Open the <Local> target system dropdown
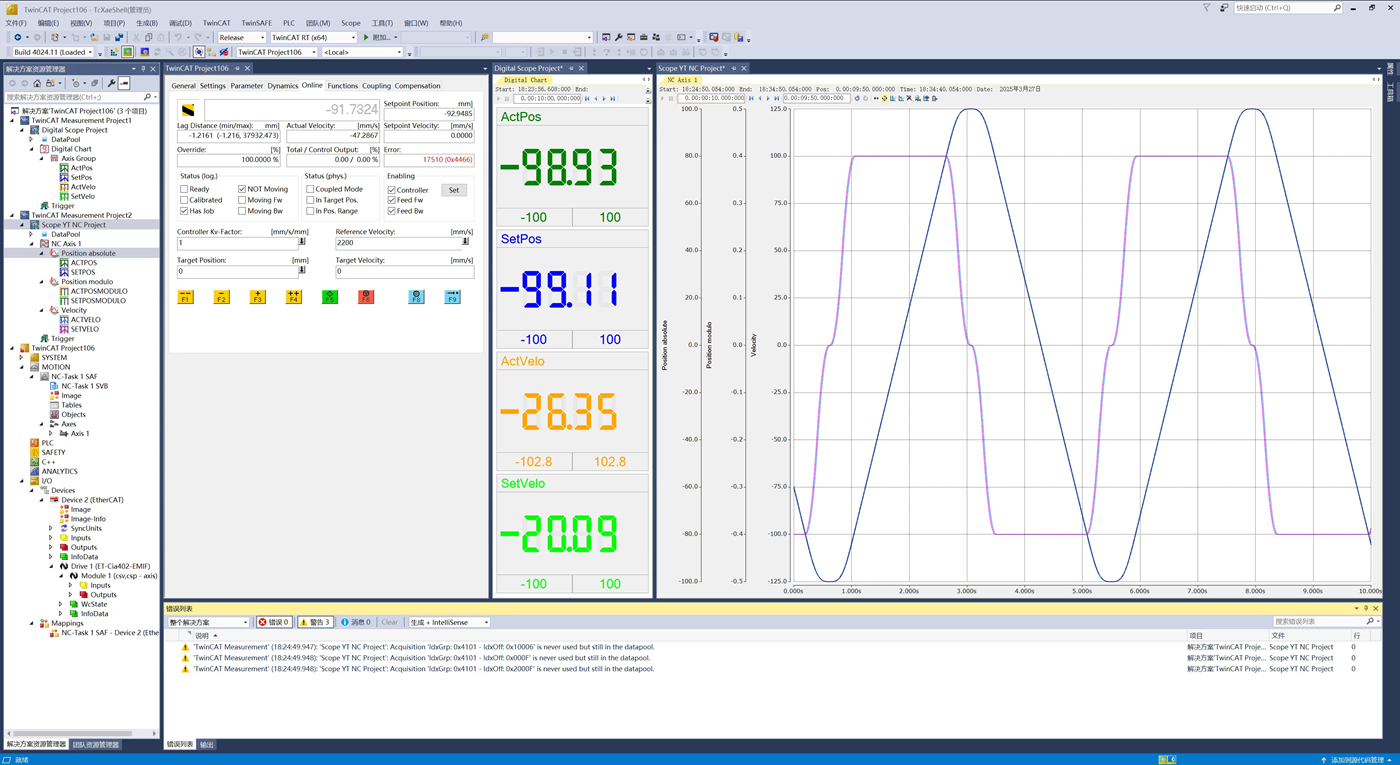The height and width of the screenshot is (765, 1400). tap(362, 52)
